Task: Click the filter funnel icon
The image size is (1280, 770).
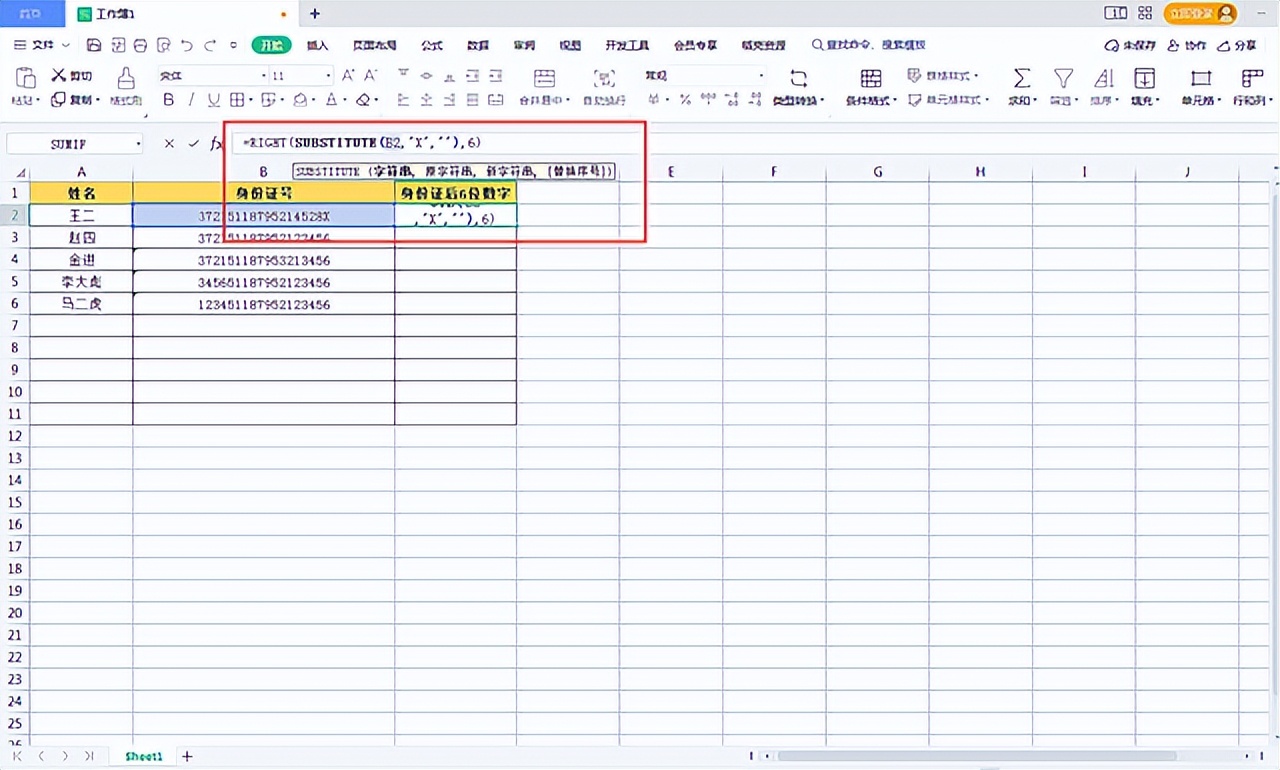Action: [1063, 79]
